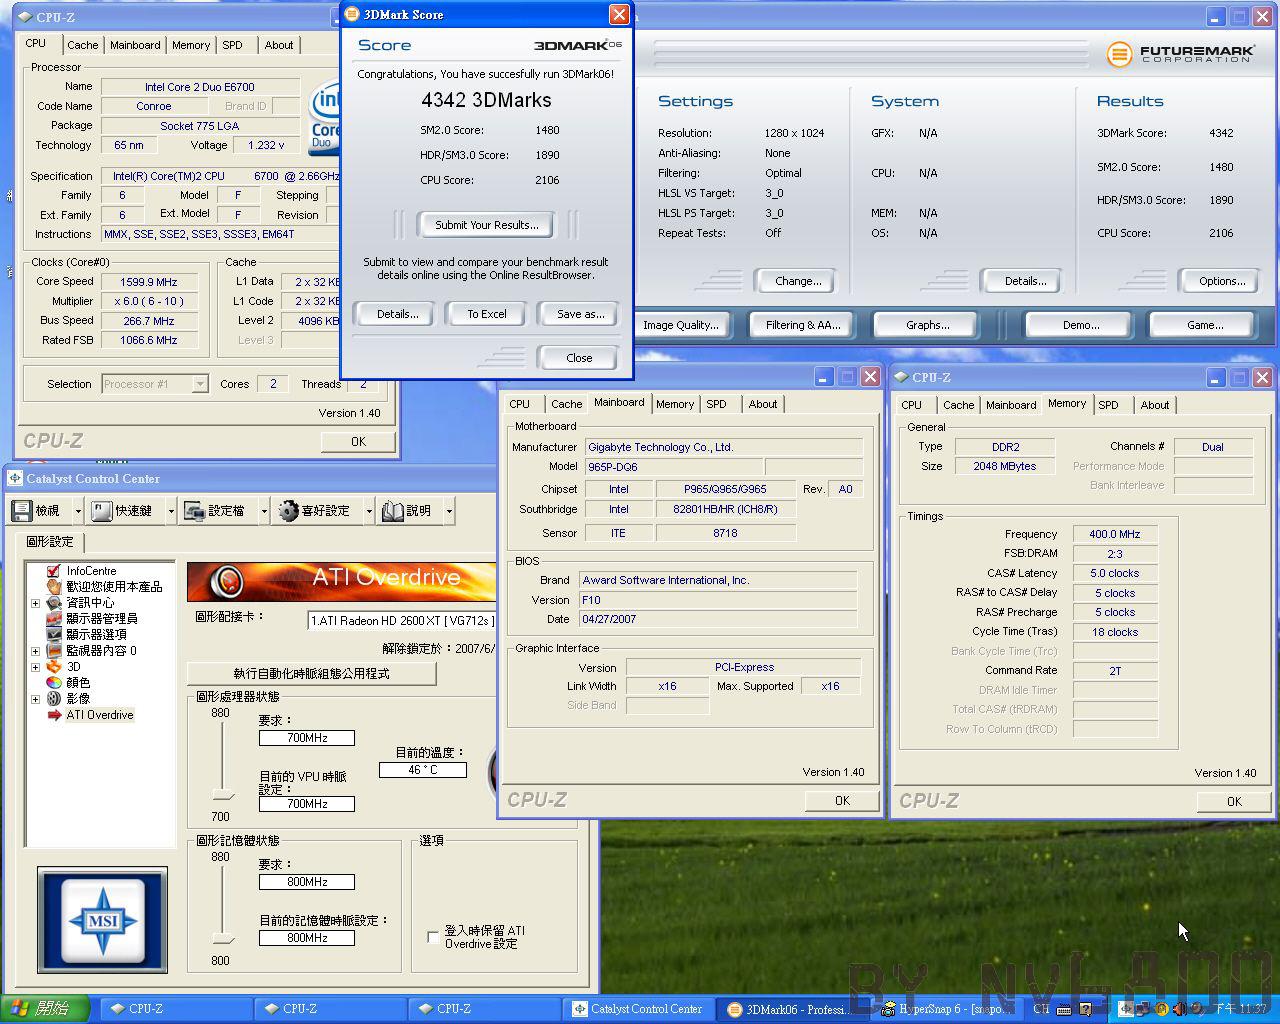Open Image Quality in 3DMark06
The image size is (1280, 1024).
click(x=680, y=325)
